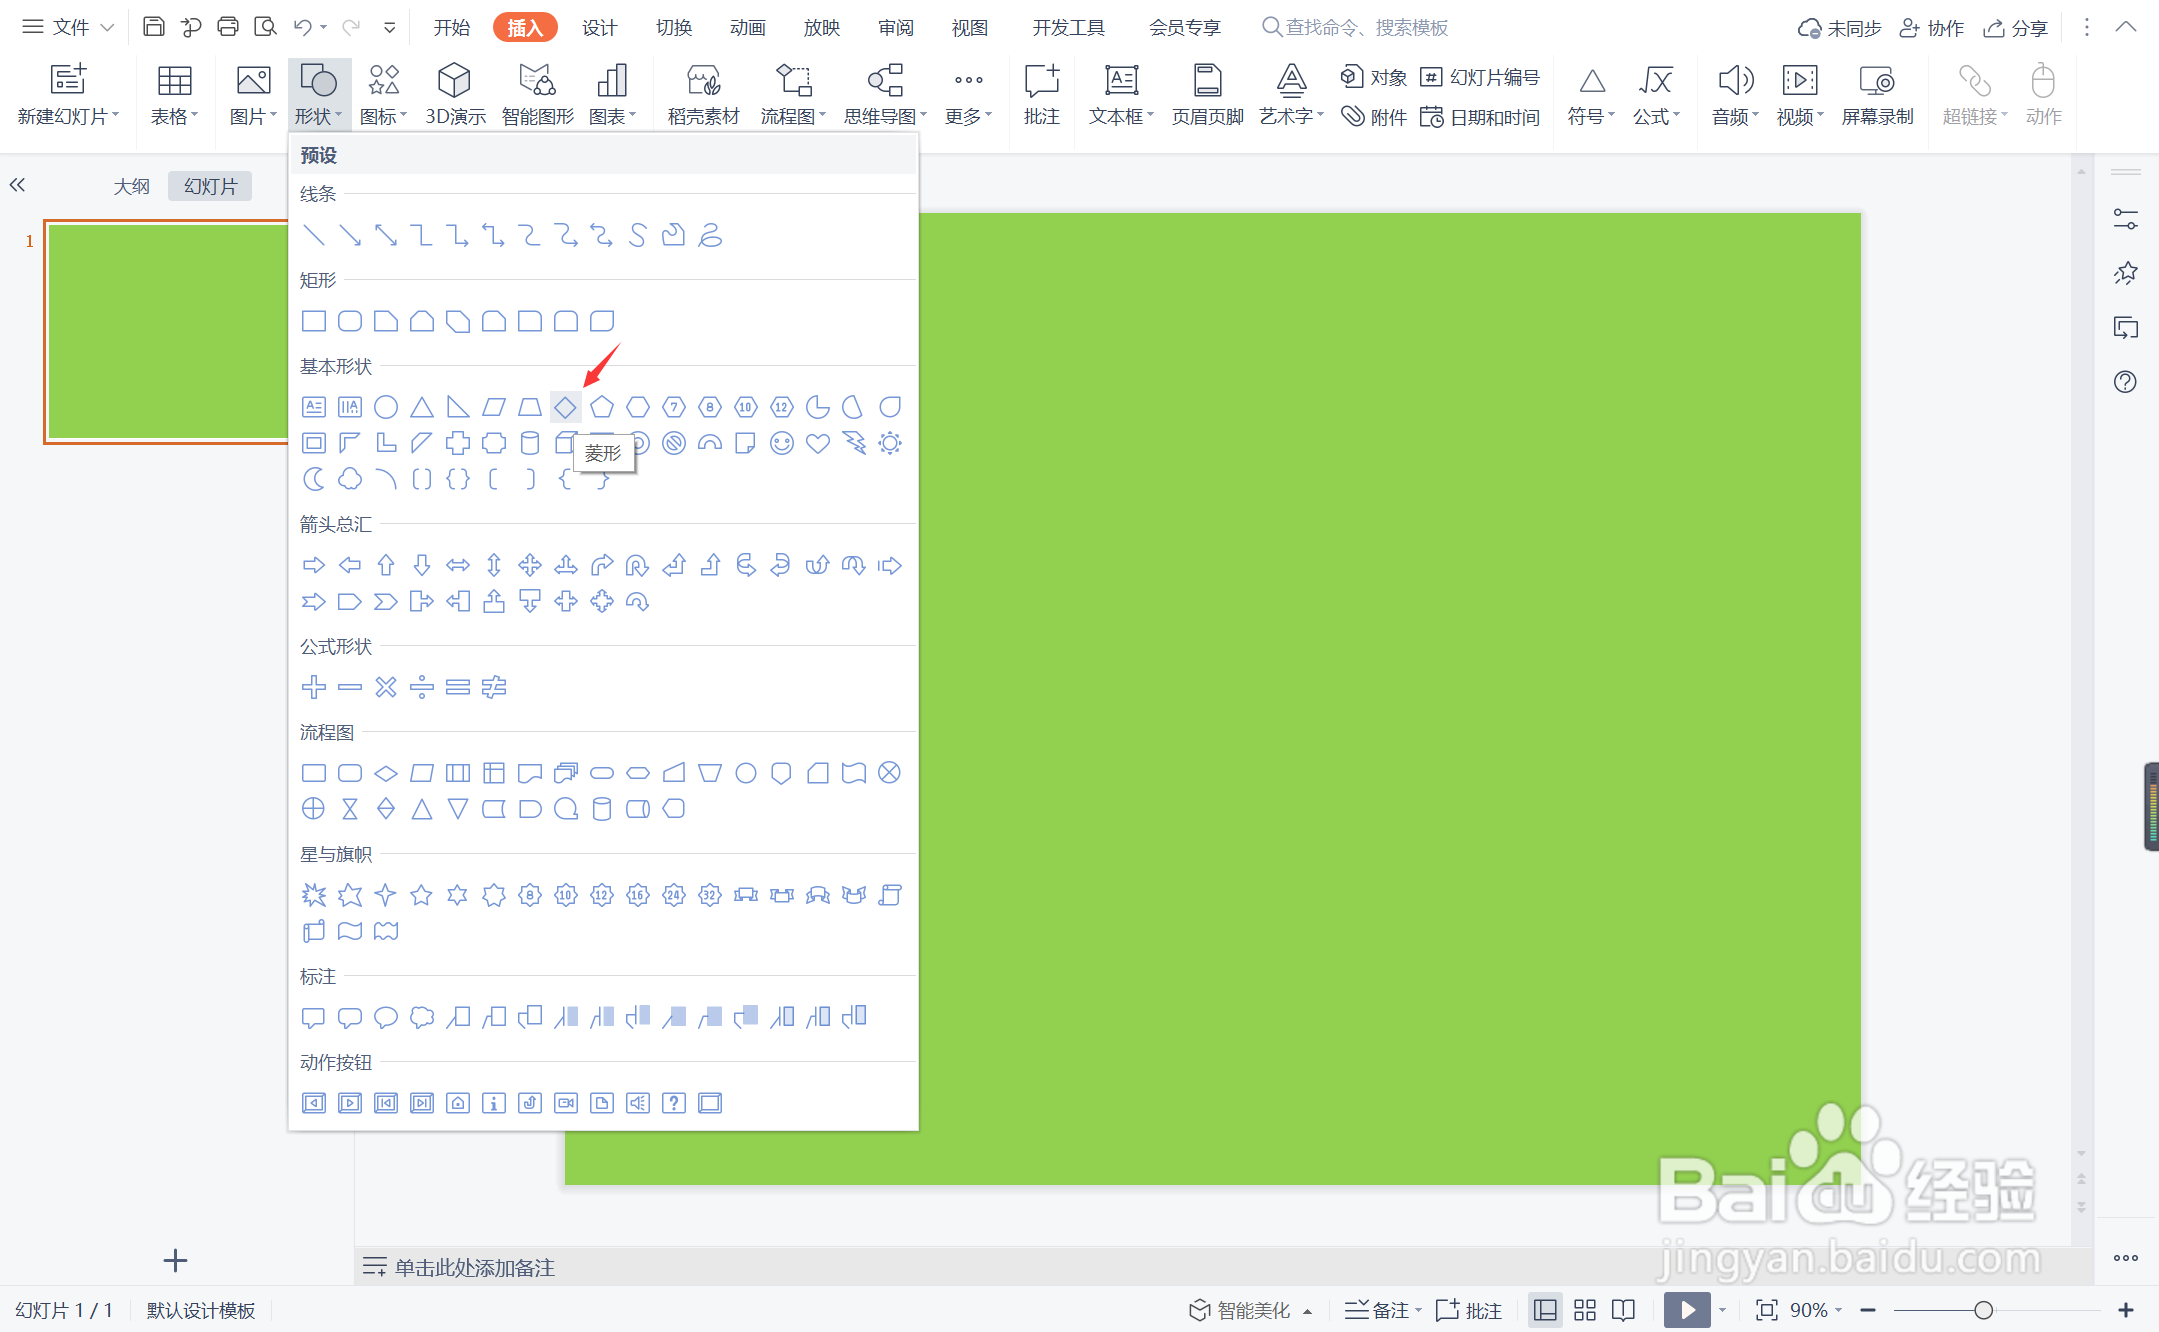Click the Collaborate button

pos(1931,28)
